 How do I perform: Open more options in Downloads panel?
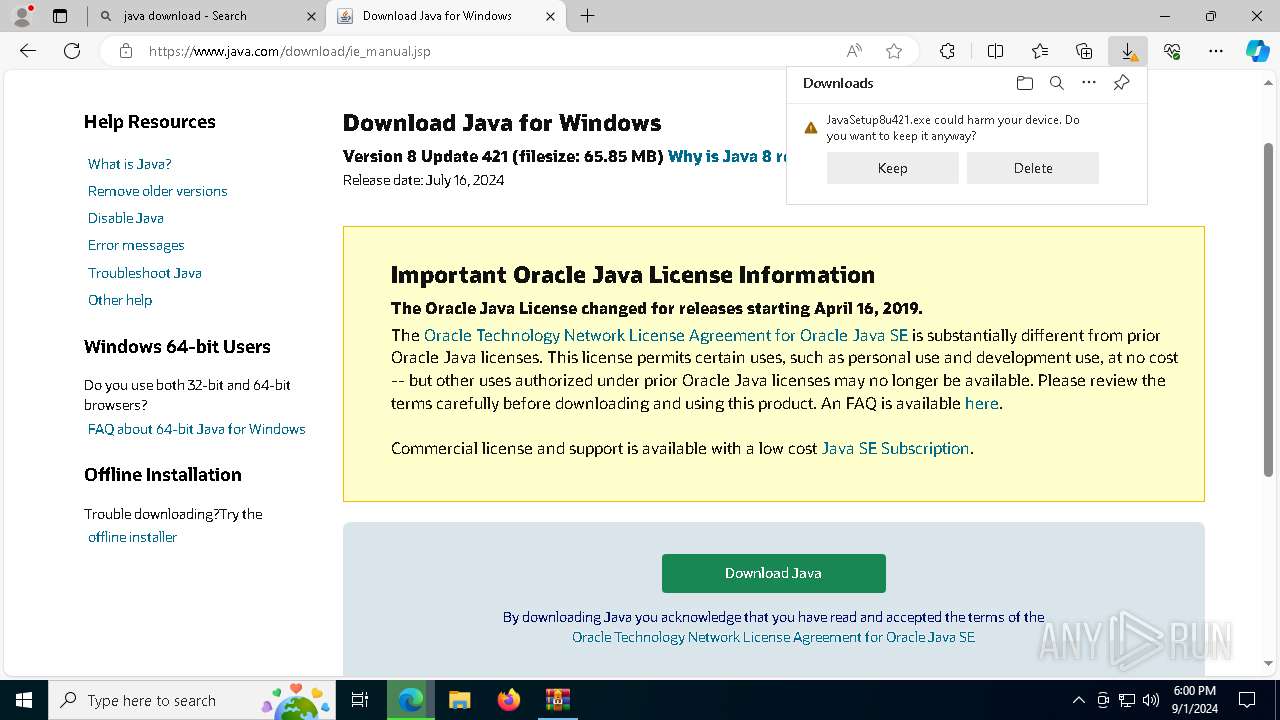point(1089,83)
